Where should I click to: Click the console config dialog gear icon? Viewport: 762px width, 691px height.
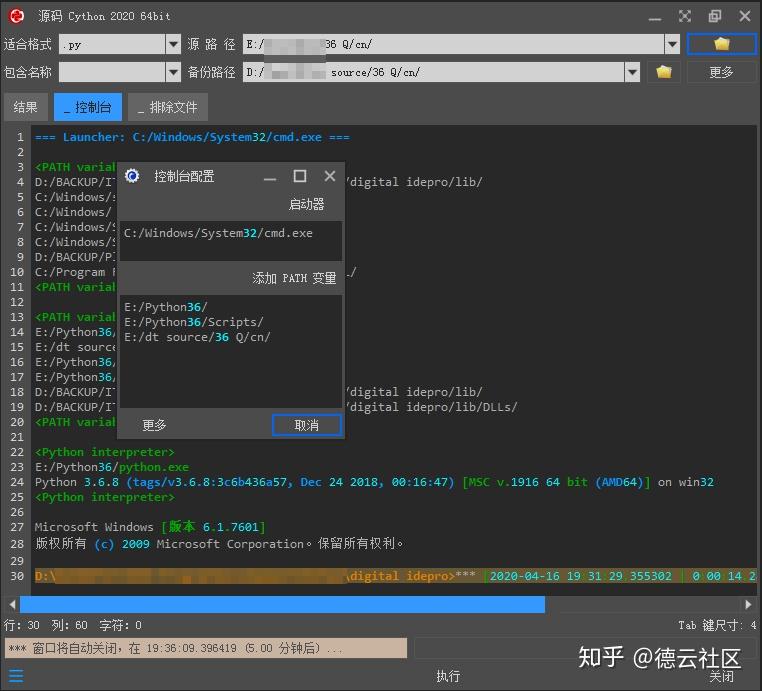pos(132,175)
